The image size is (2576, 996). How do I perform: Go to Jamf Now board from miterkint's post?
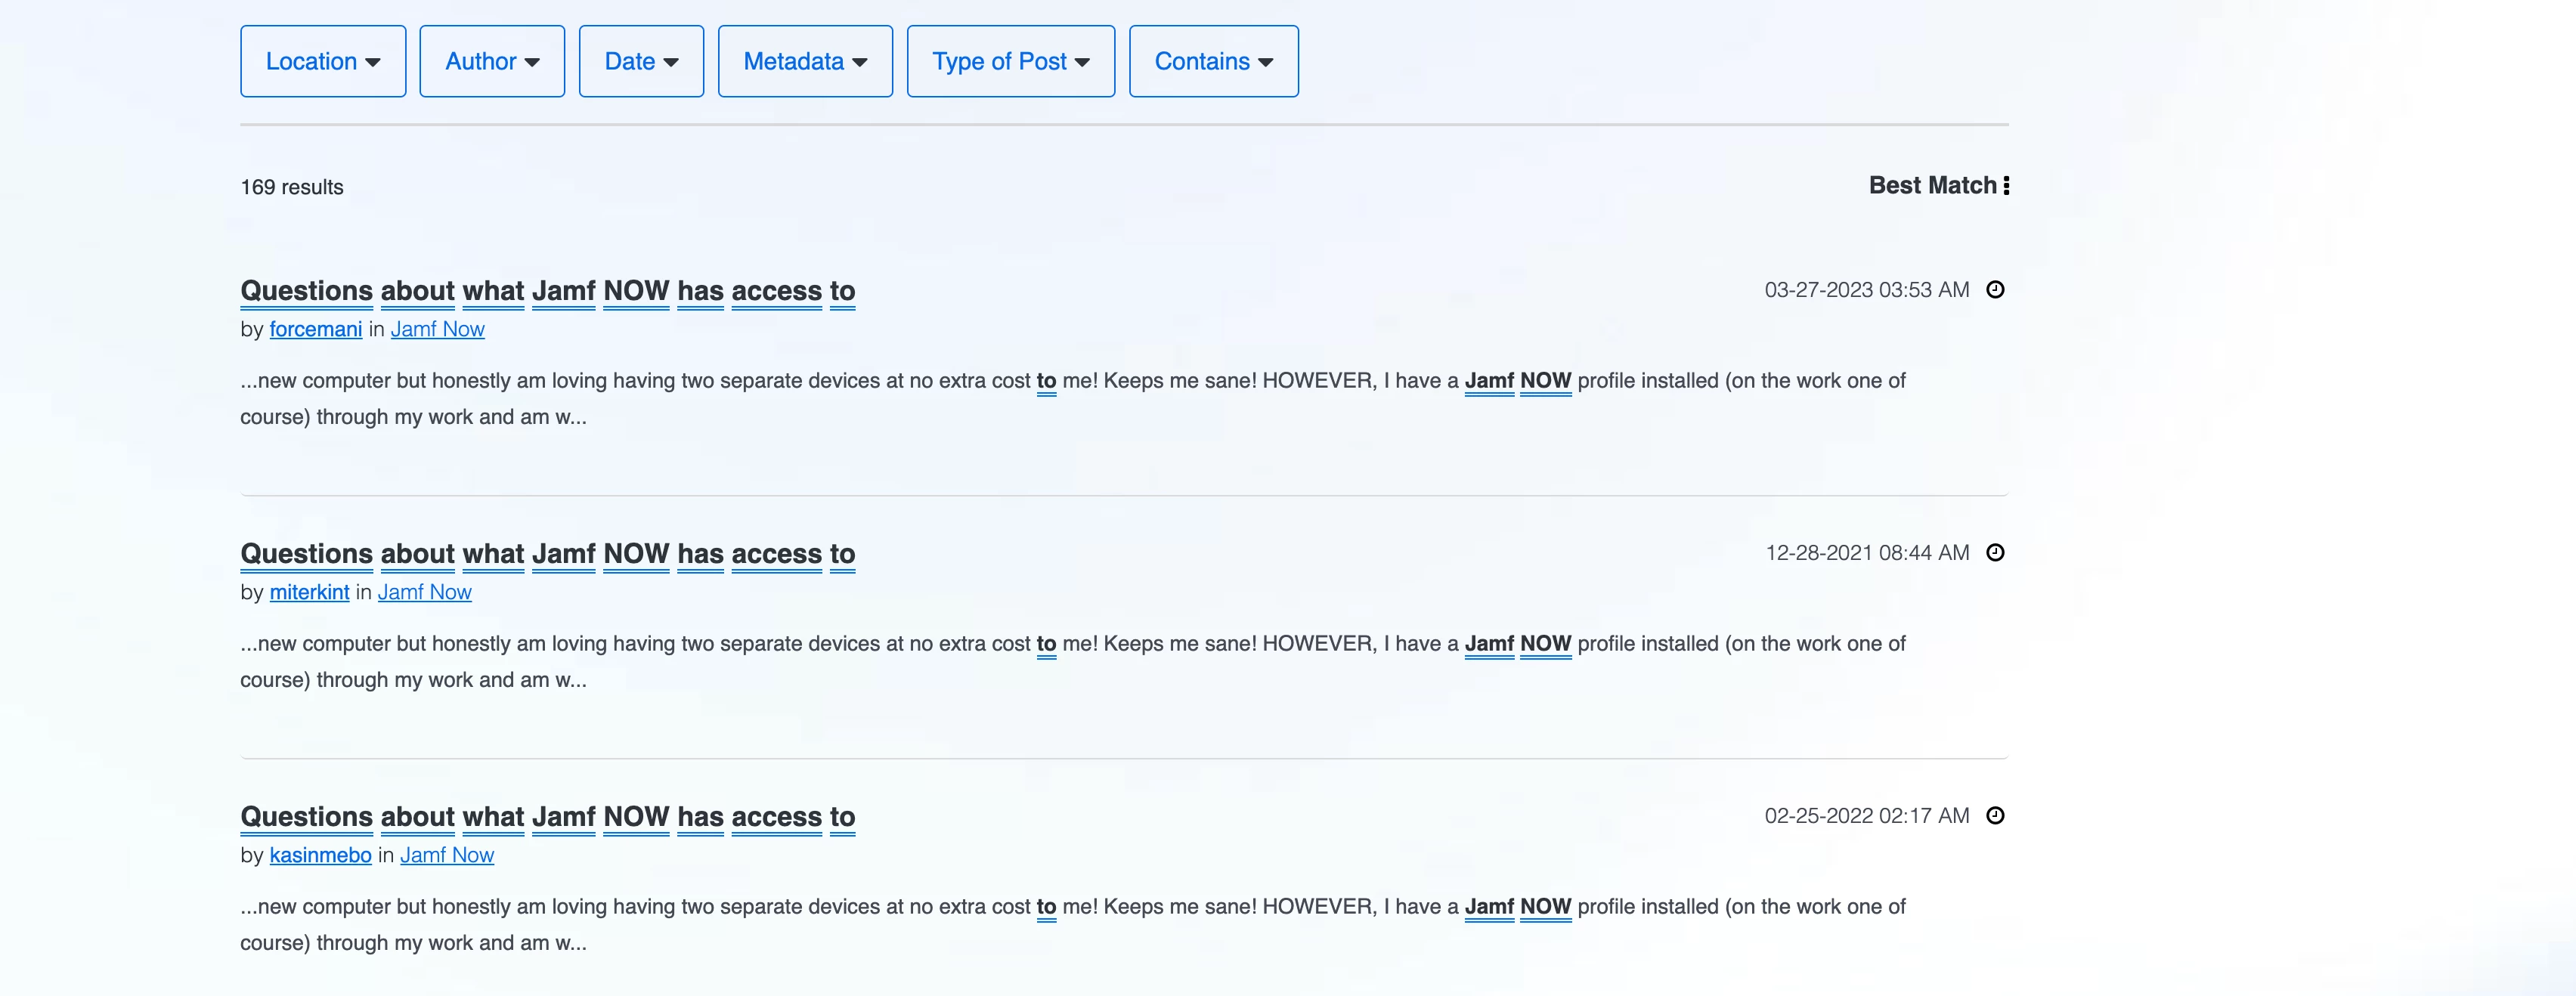[x=425, y=592]
